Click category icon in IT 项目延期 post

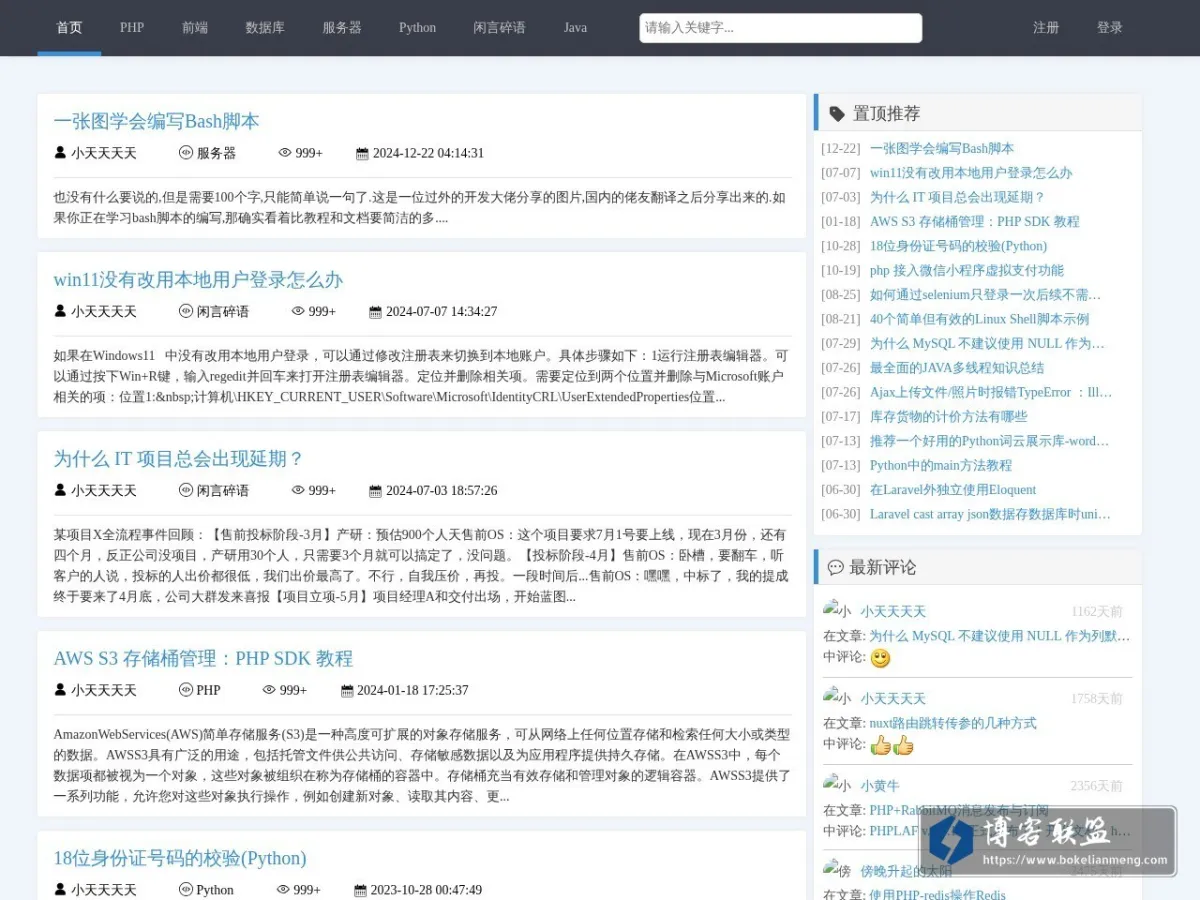tap(185, 490)
